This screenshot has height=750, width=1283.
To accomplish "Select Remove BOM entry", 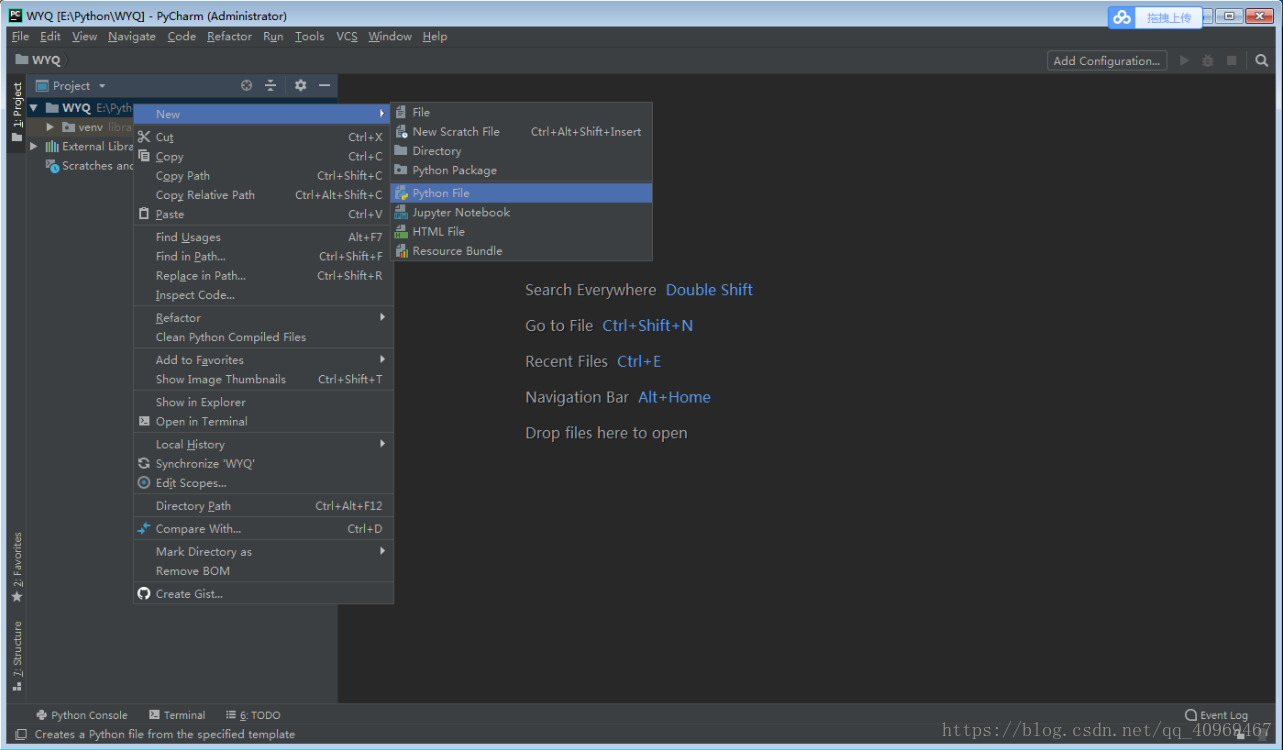I will click(263, 571).
